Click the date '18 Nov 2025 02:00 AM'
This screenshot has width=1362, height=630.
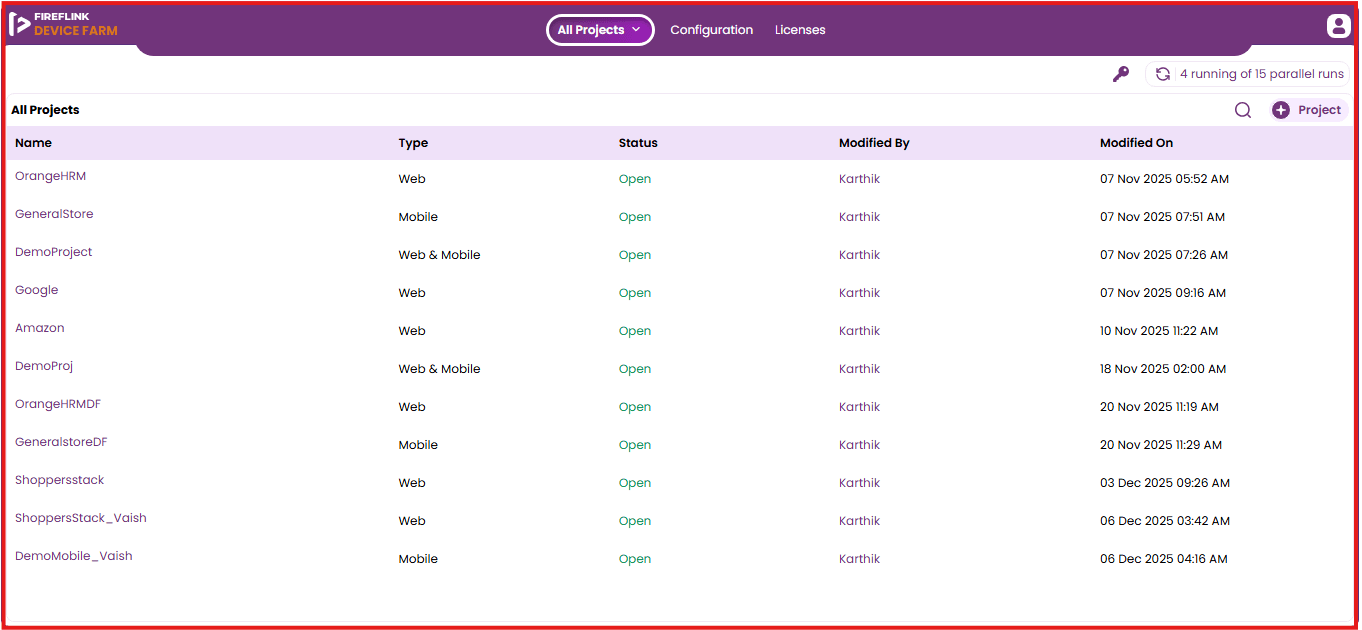[1163, 369]
